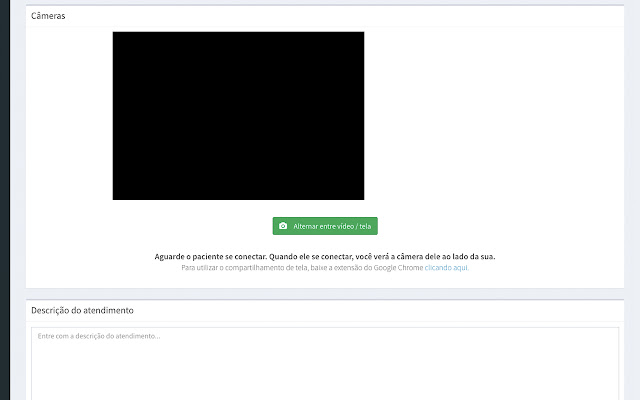Open the 'clicando aqui' extension link

pos(447,268)
